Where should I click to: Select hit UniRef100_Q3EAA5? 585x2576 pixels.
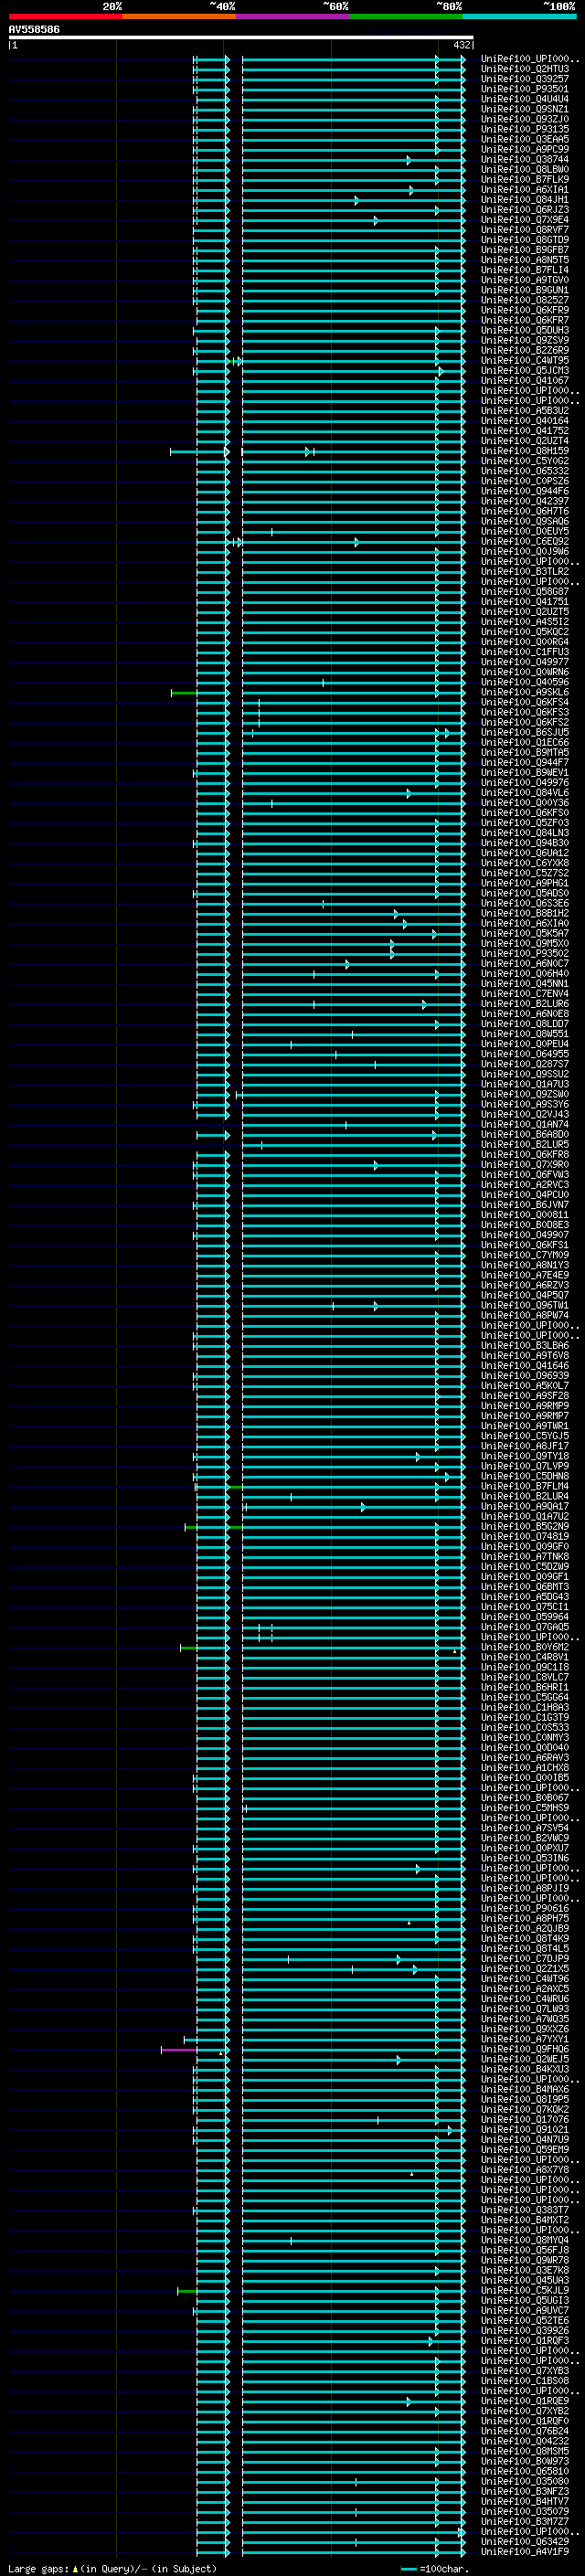coord(525,139)
